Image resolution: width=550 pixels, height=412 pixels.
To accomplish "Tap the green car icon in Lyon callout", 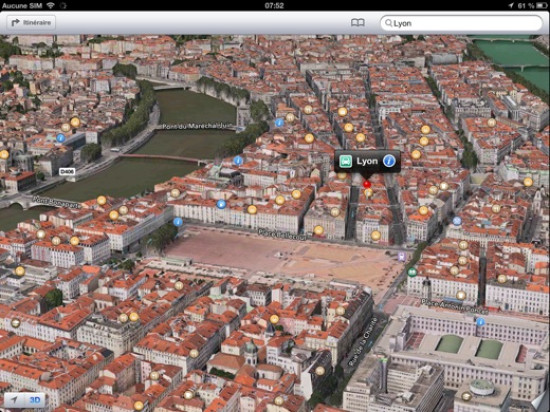I will pyautogui.click(x=346, y=161).
